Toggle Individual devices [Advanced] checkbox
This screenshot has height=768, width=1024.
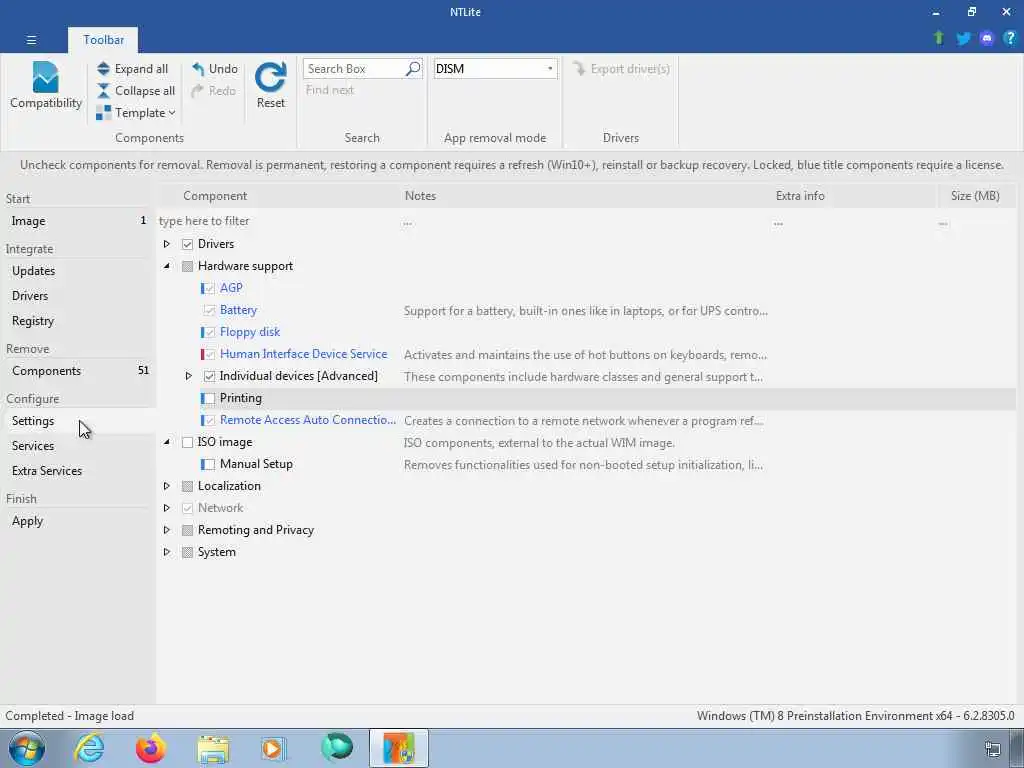click(210, 376)
